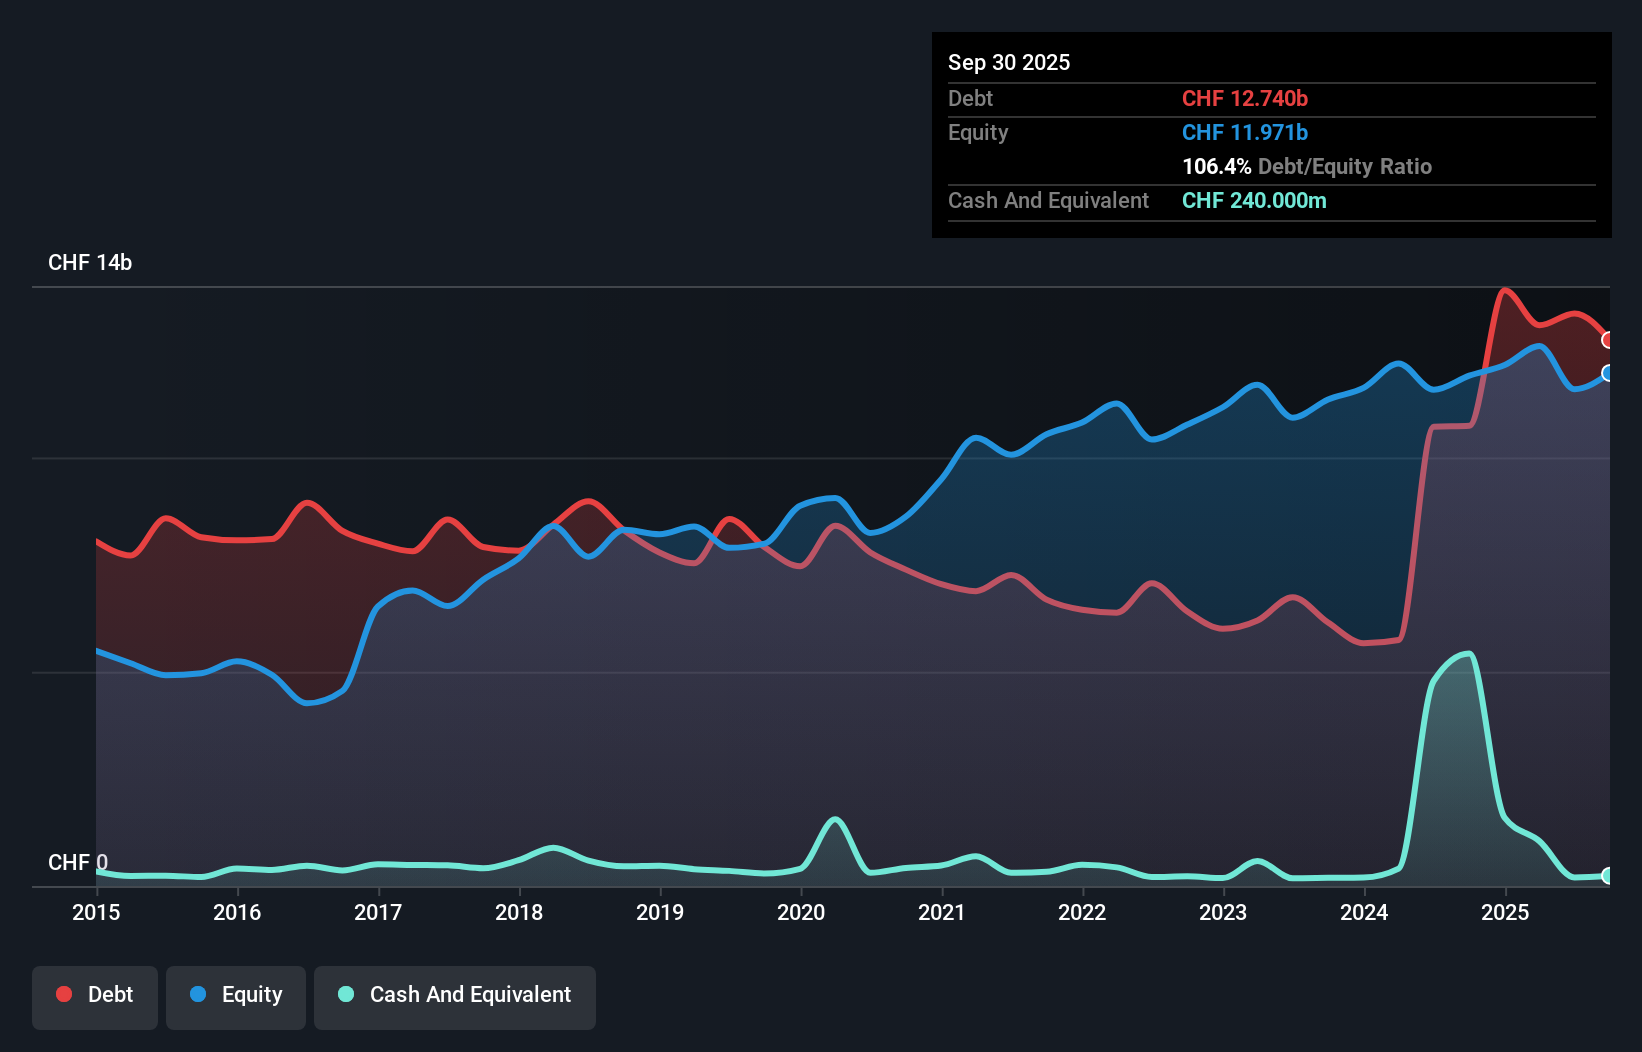Toggle the Debt series legend button
1642x1052 pixels.
click(95, 997)
